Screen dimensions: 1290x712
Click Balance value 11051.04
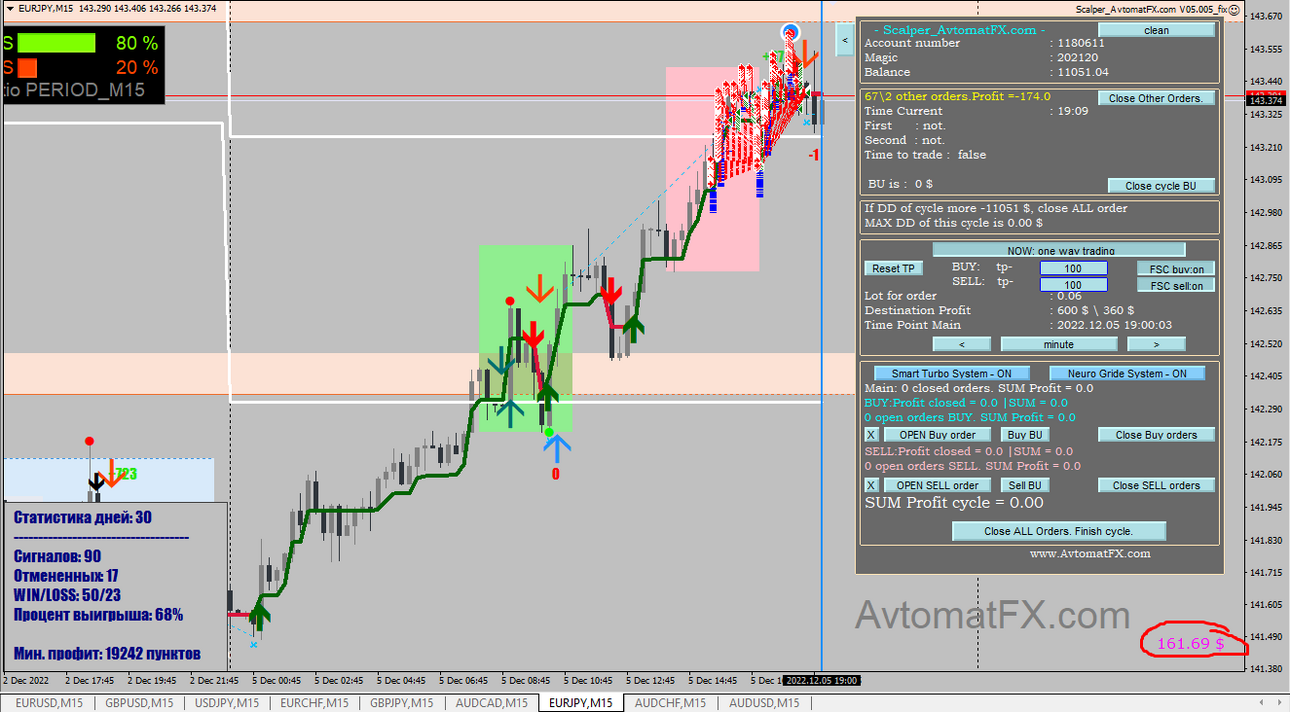1083,72
